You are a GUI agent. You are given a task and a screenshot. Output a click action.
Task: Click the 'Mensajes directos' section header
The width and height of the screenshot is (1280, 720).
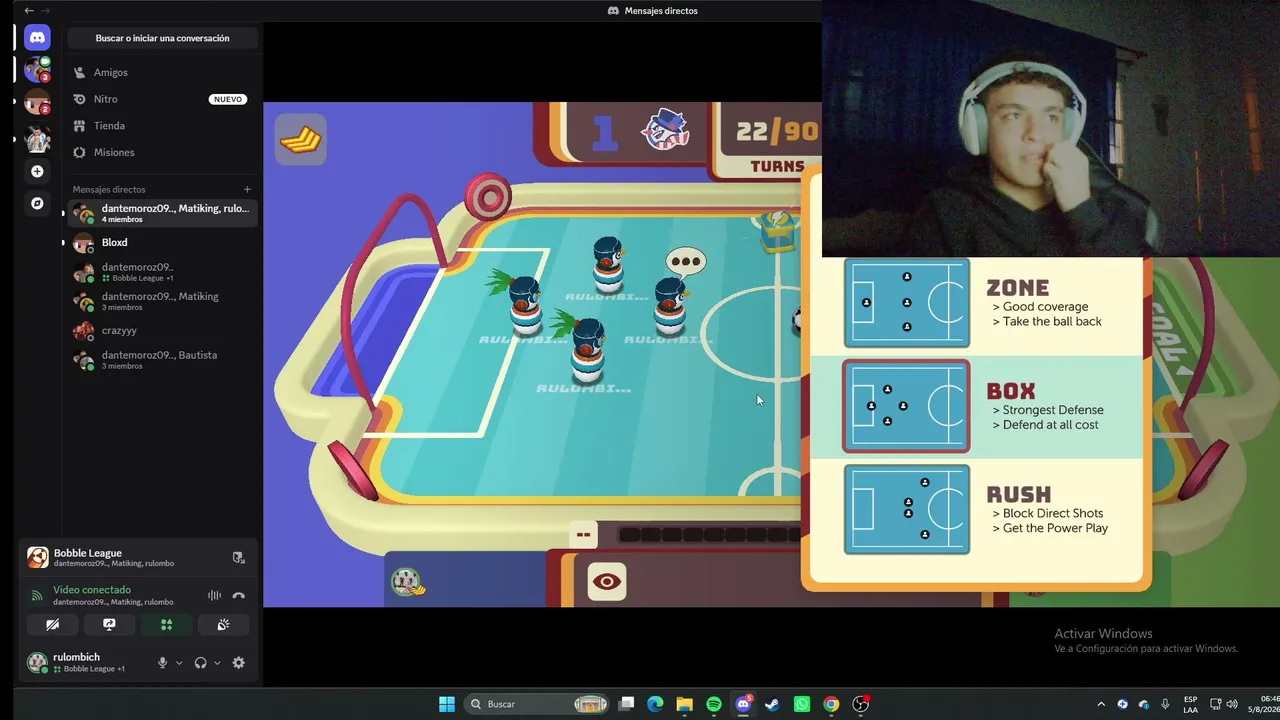[x=109, y=189]
